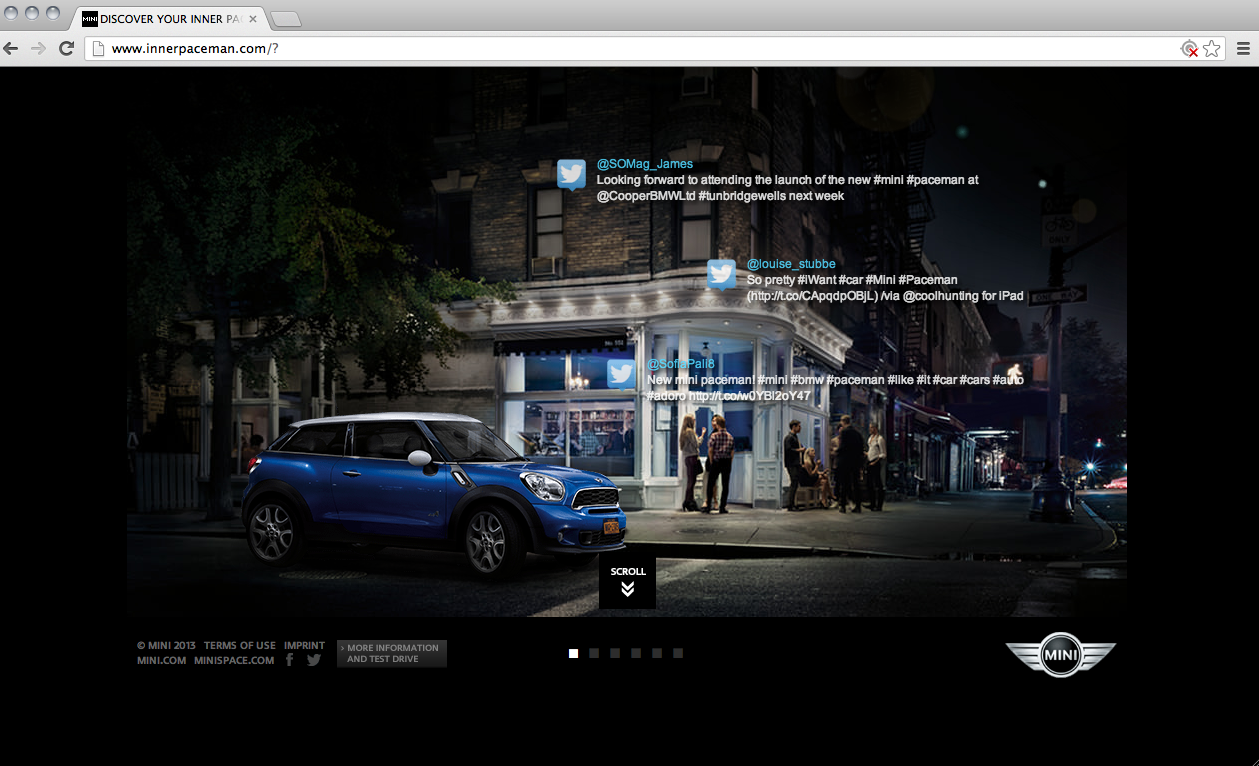The height and width of the screenshot is (766, 1259).
Task: Select the Discover Your Inner Paceman tab
Action: point(168,19)
